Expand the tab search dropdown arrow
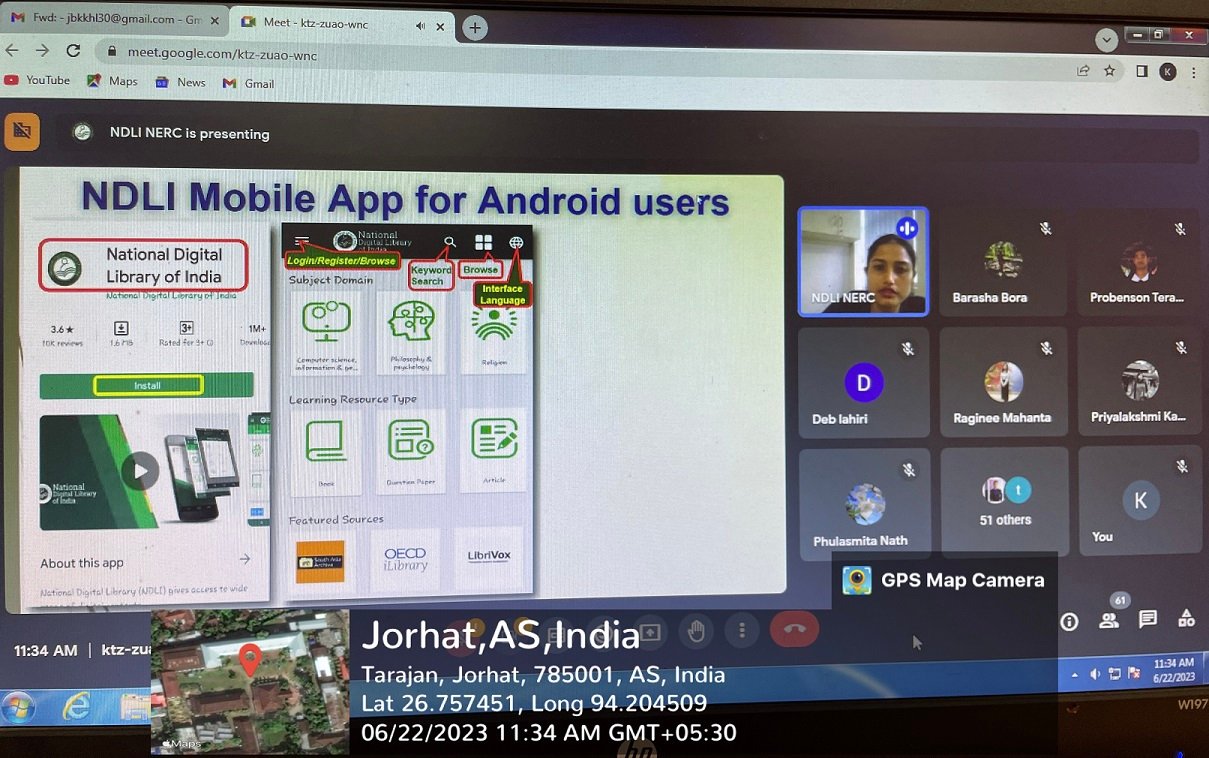Screen dimensions: 1209x758 1106,40
